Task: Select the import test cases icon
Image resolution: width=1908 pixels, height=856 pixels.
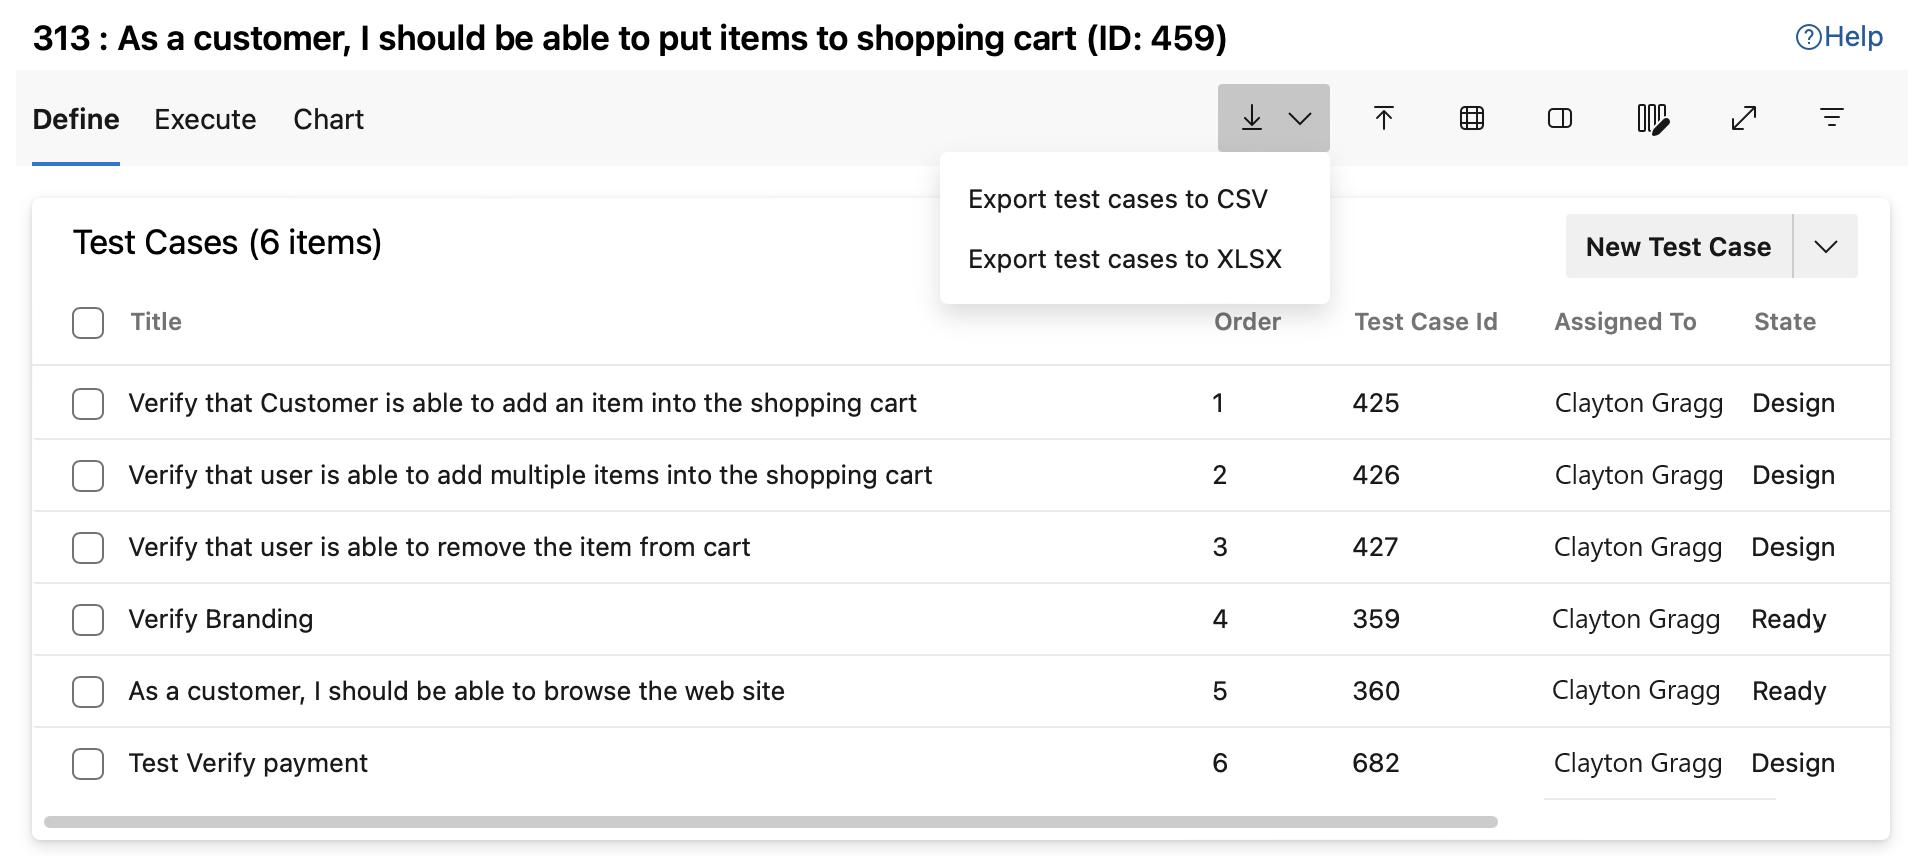Action: point(1383,117)
